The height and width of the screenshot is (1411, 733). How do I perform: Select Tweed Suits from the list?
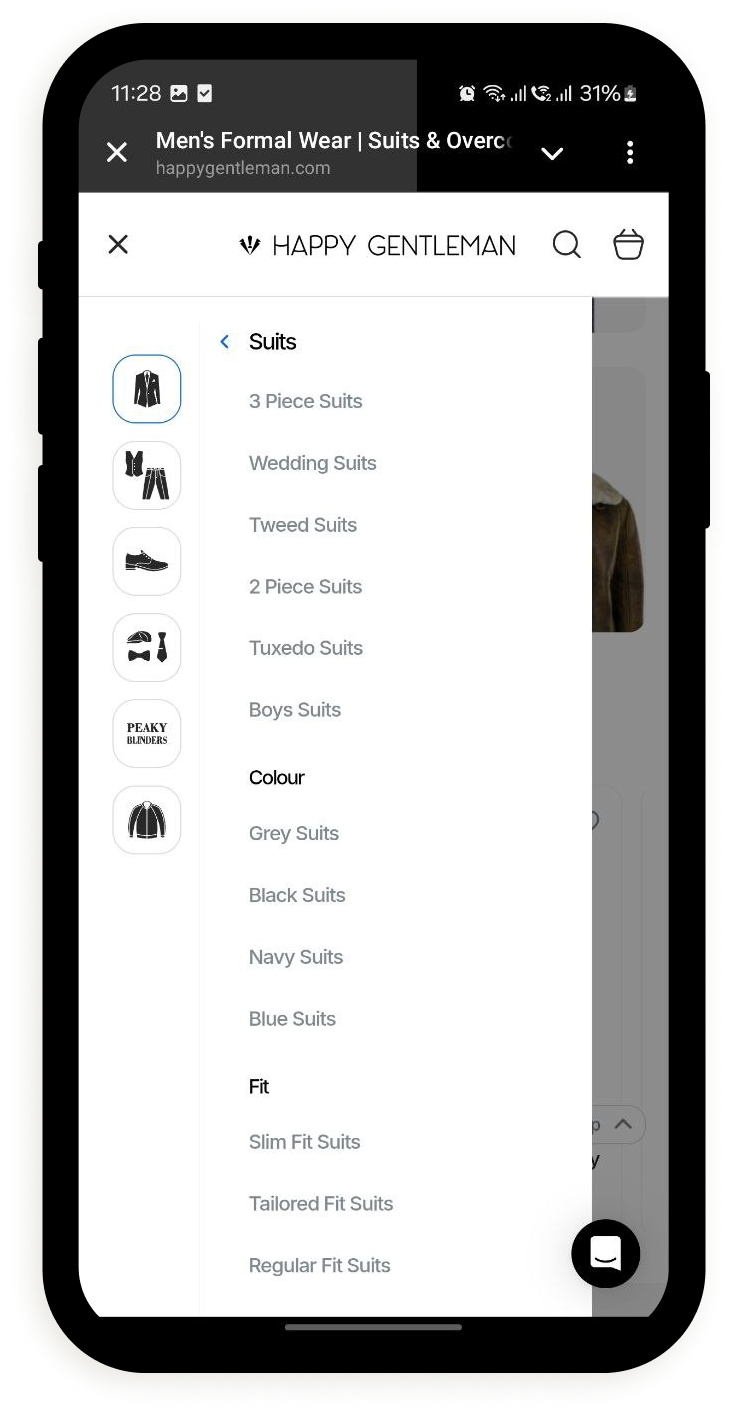(x=303, y=525)
